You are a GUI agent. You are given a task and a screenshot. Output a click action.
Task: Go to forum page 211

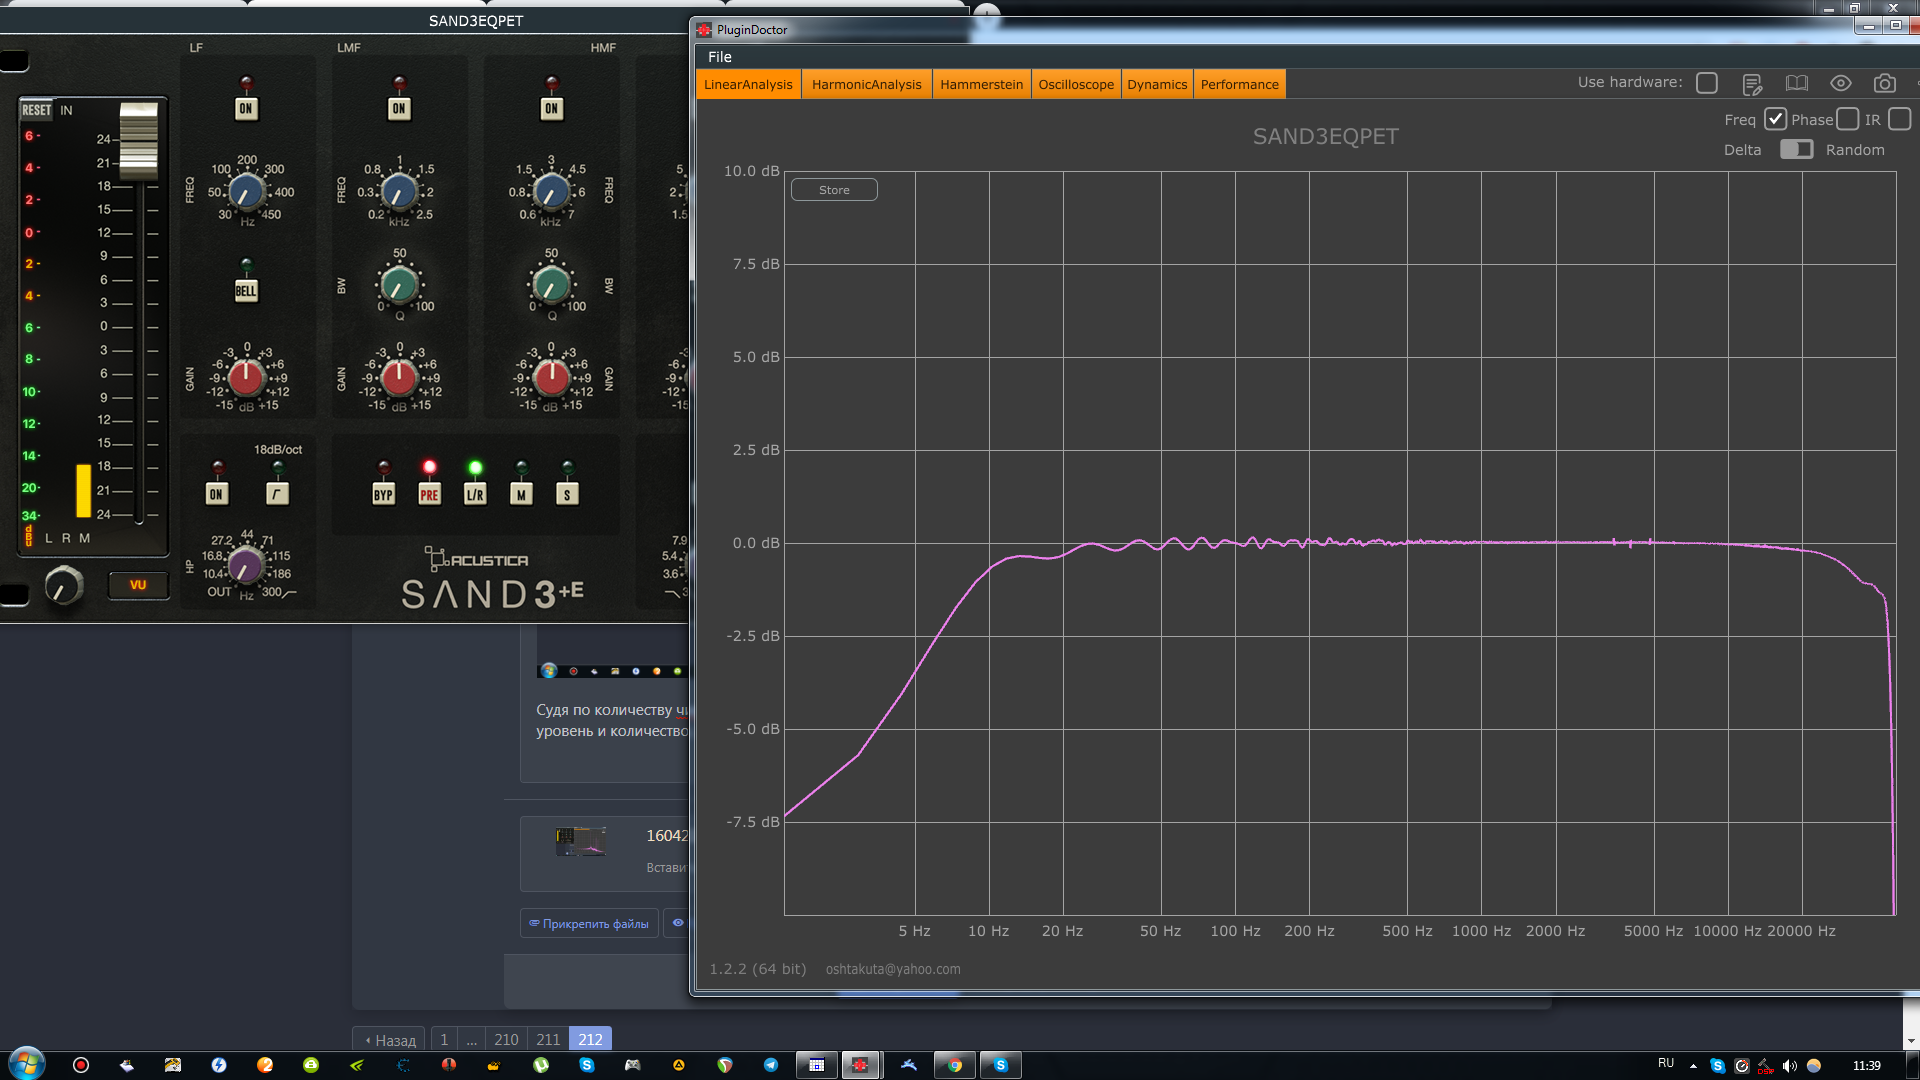point(548,1040)
